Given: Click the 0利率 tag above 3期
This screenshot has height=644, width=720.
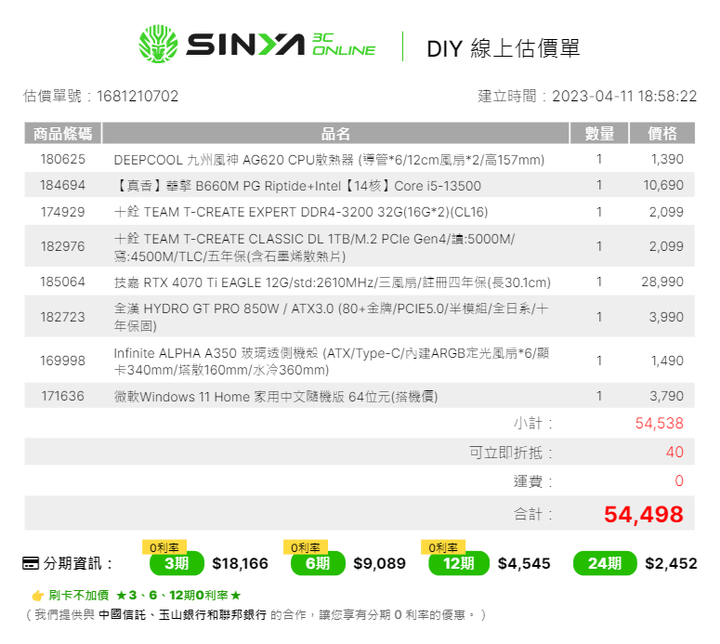Looking at the screenshot, I should [x=164, y=547].
